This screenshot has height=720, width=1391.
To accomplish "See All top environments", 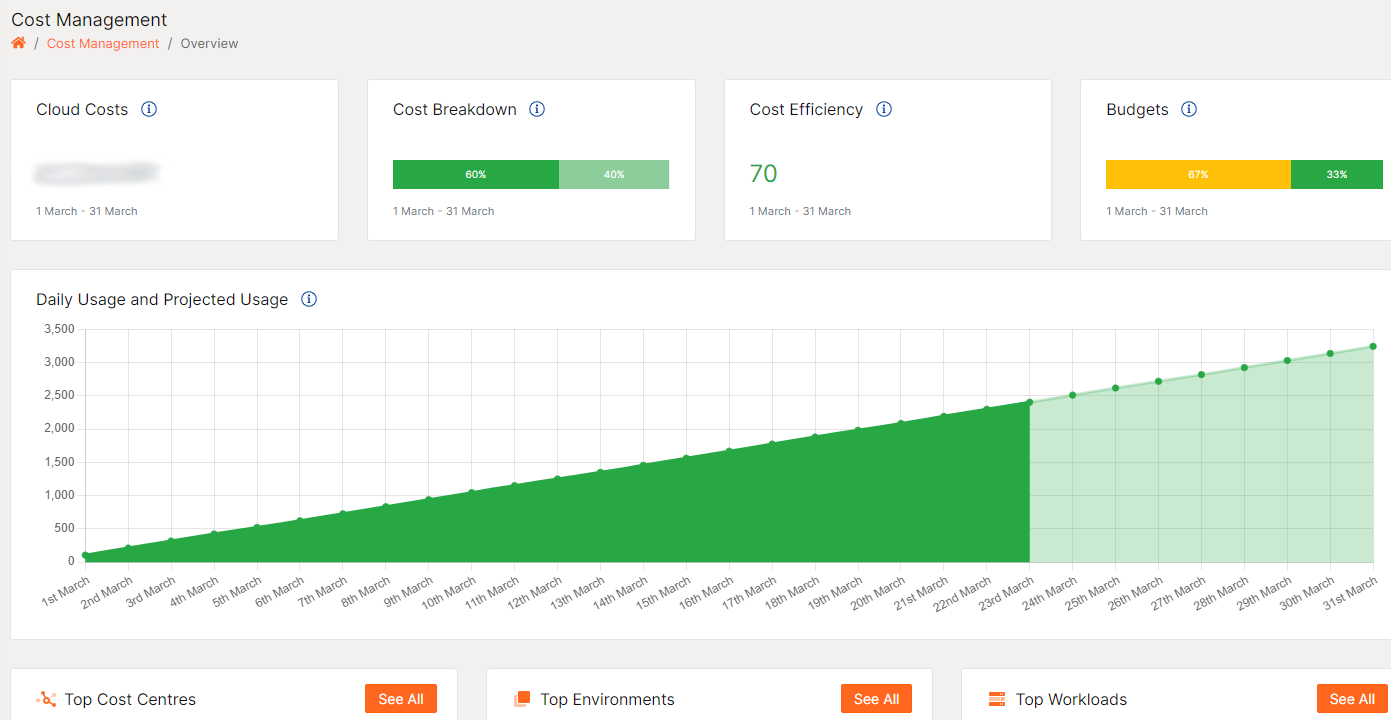I will pyautogui.click(x=876, y=699).
